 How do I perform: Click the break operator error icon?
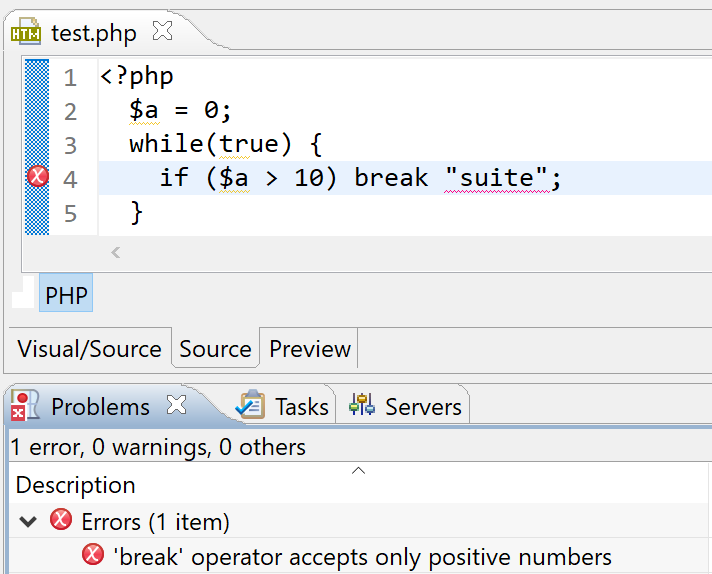tap(93, 555)
